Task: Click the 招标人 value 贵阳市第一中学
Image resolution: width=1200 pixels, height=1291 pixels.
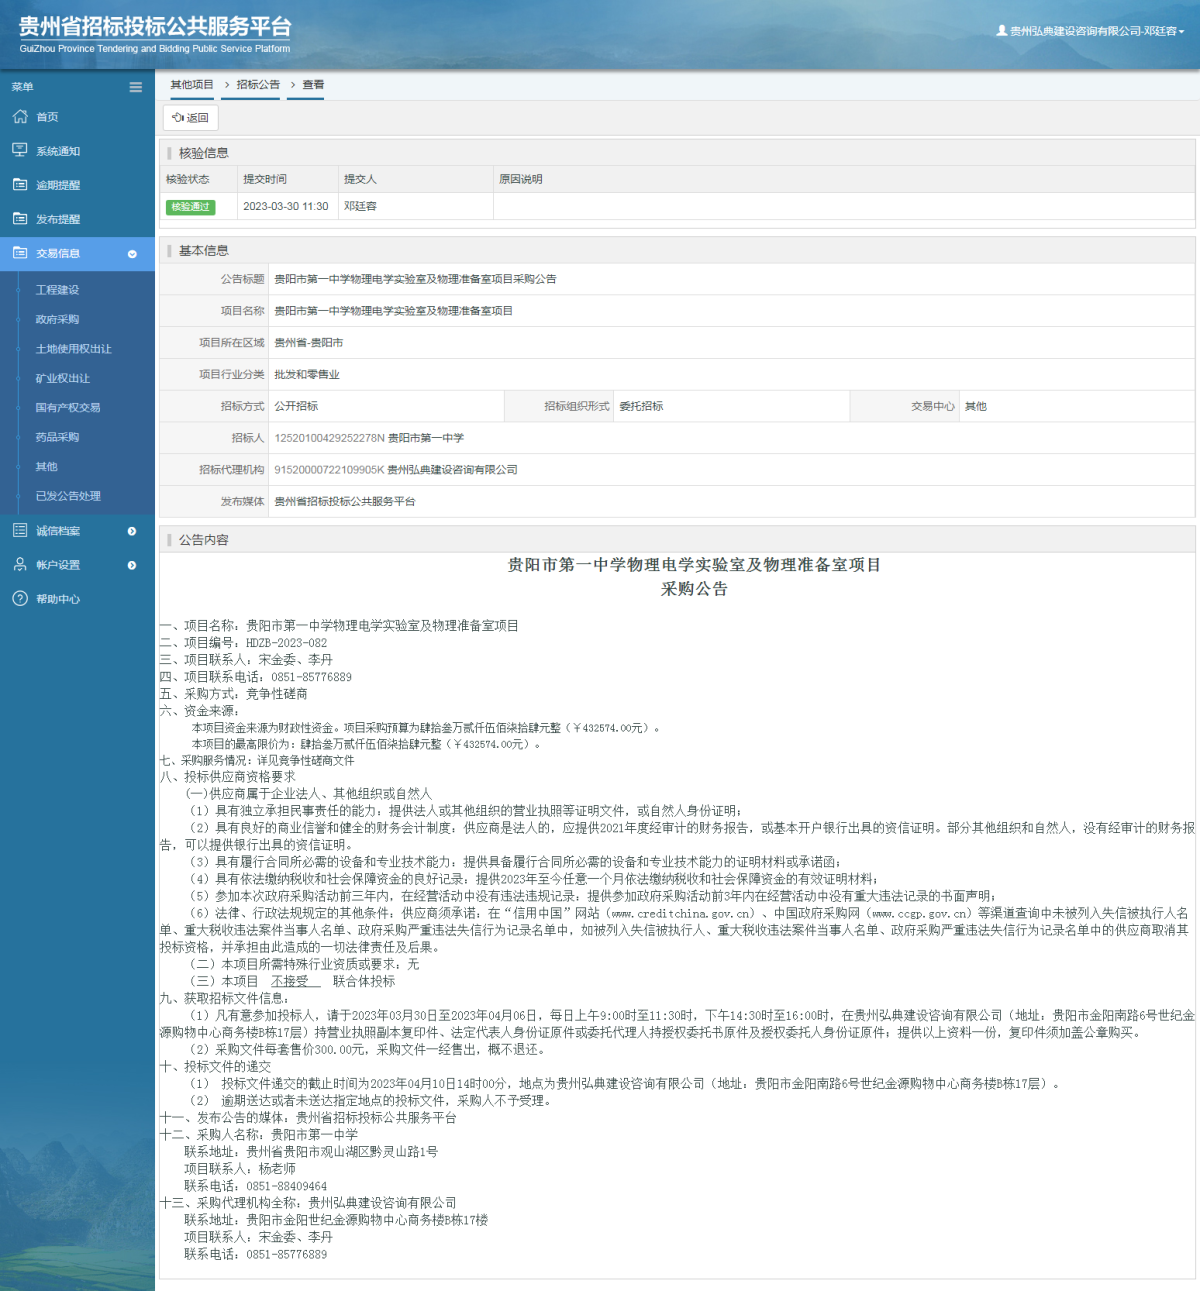Action: point(426,438)
